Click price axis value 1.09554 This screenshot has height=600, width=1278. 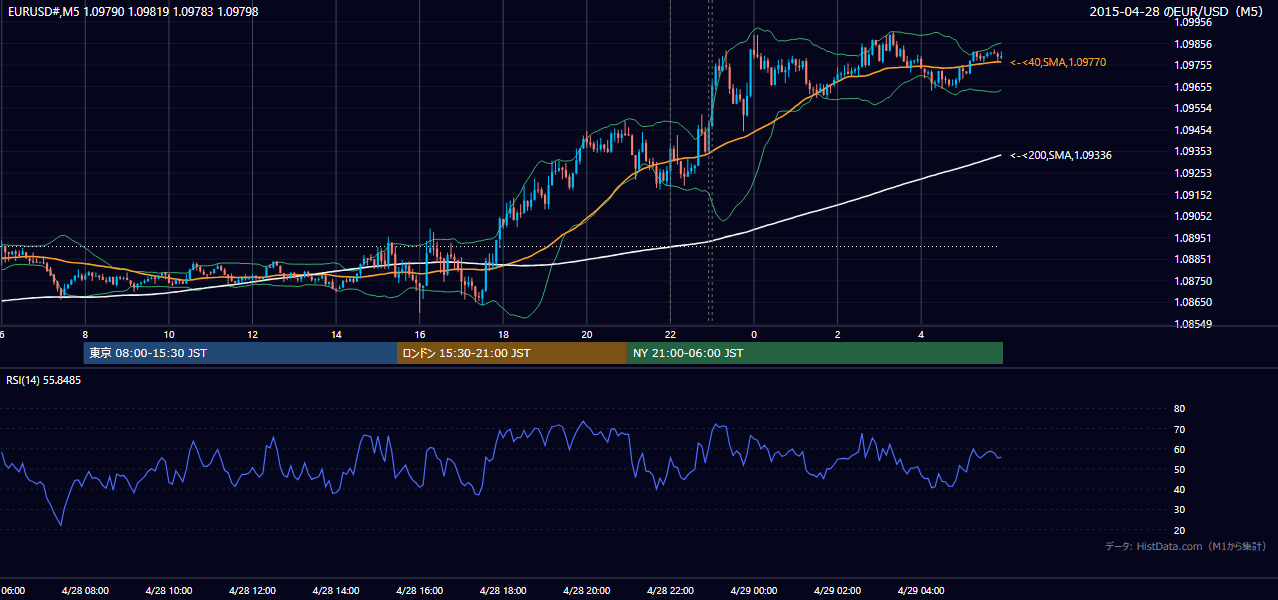point(1192,108)
